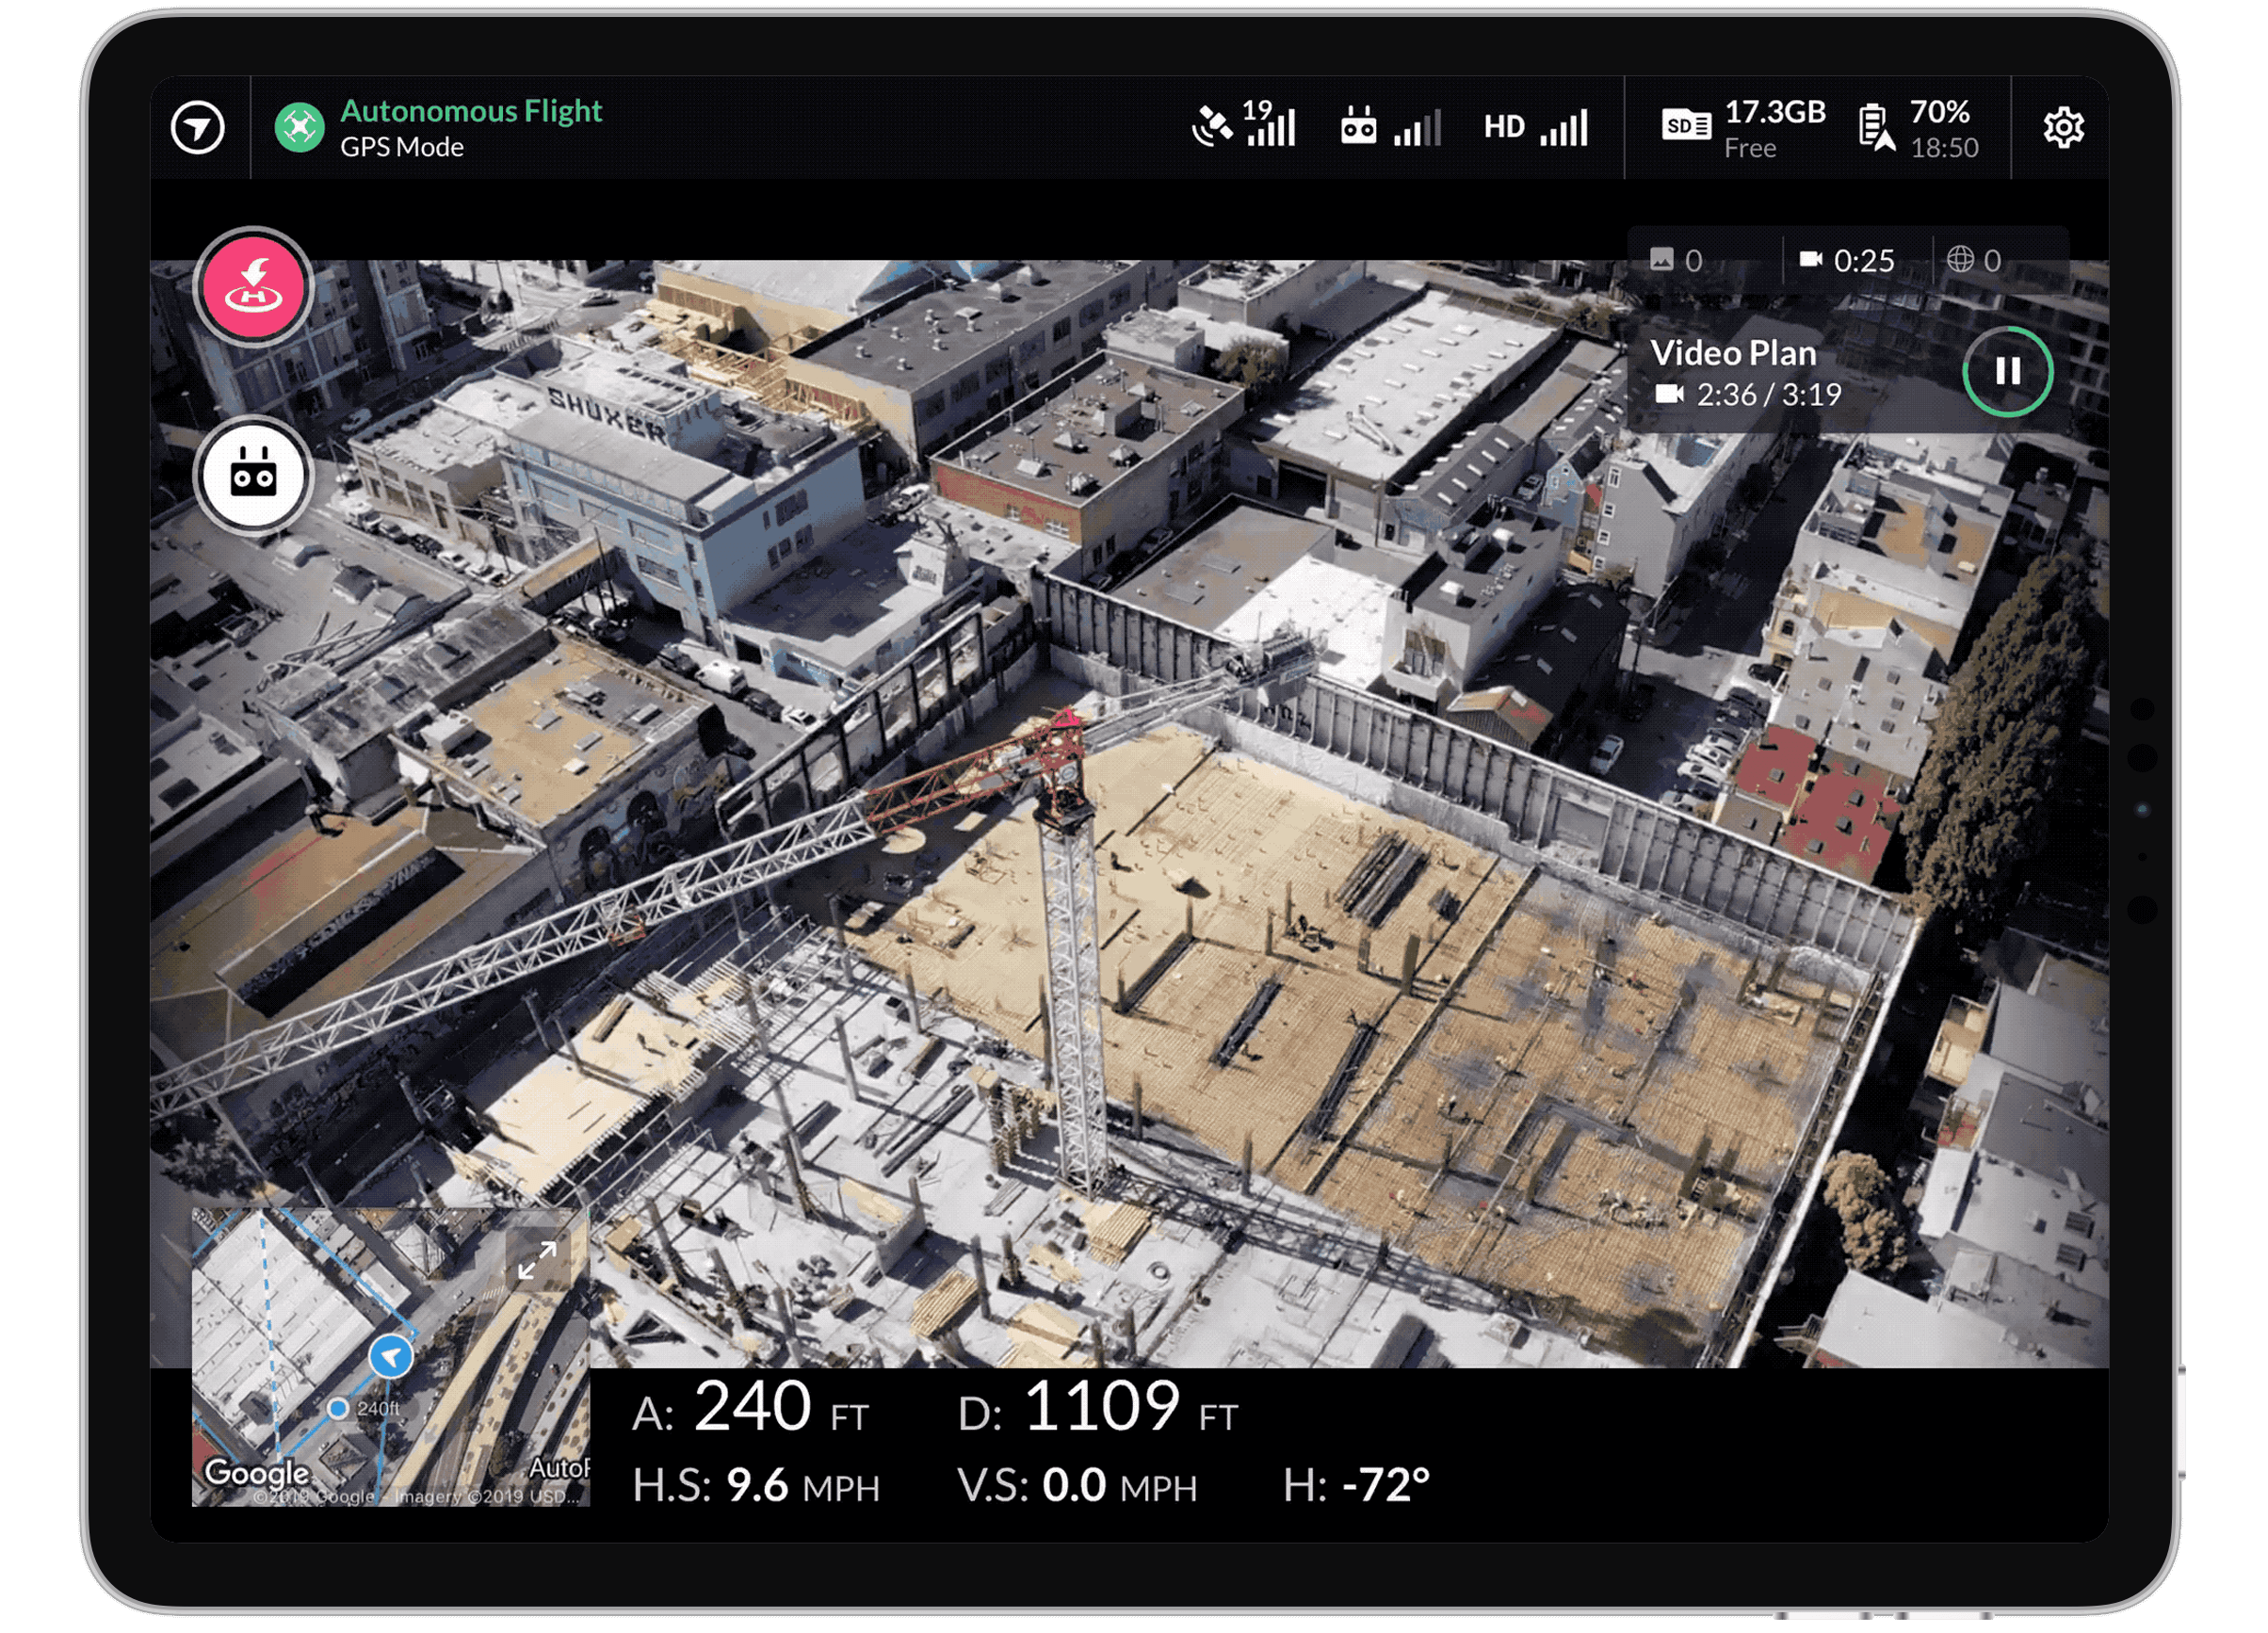The image size is (2268, 1633).
Task: Tap the HD video link indicator
Action: pos(1504,127)
